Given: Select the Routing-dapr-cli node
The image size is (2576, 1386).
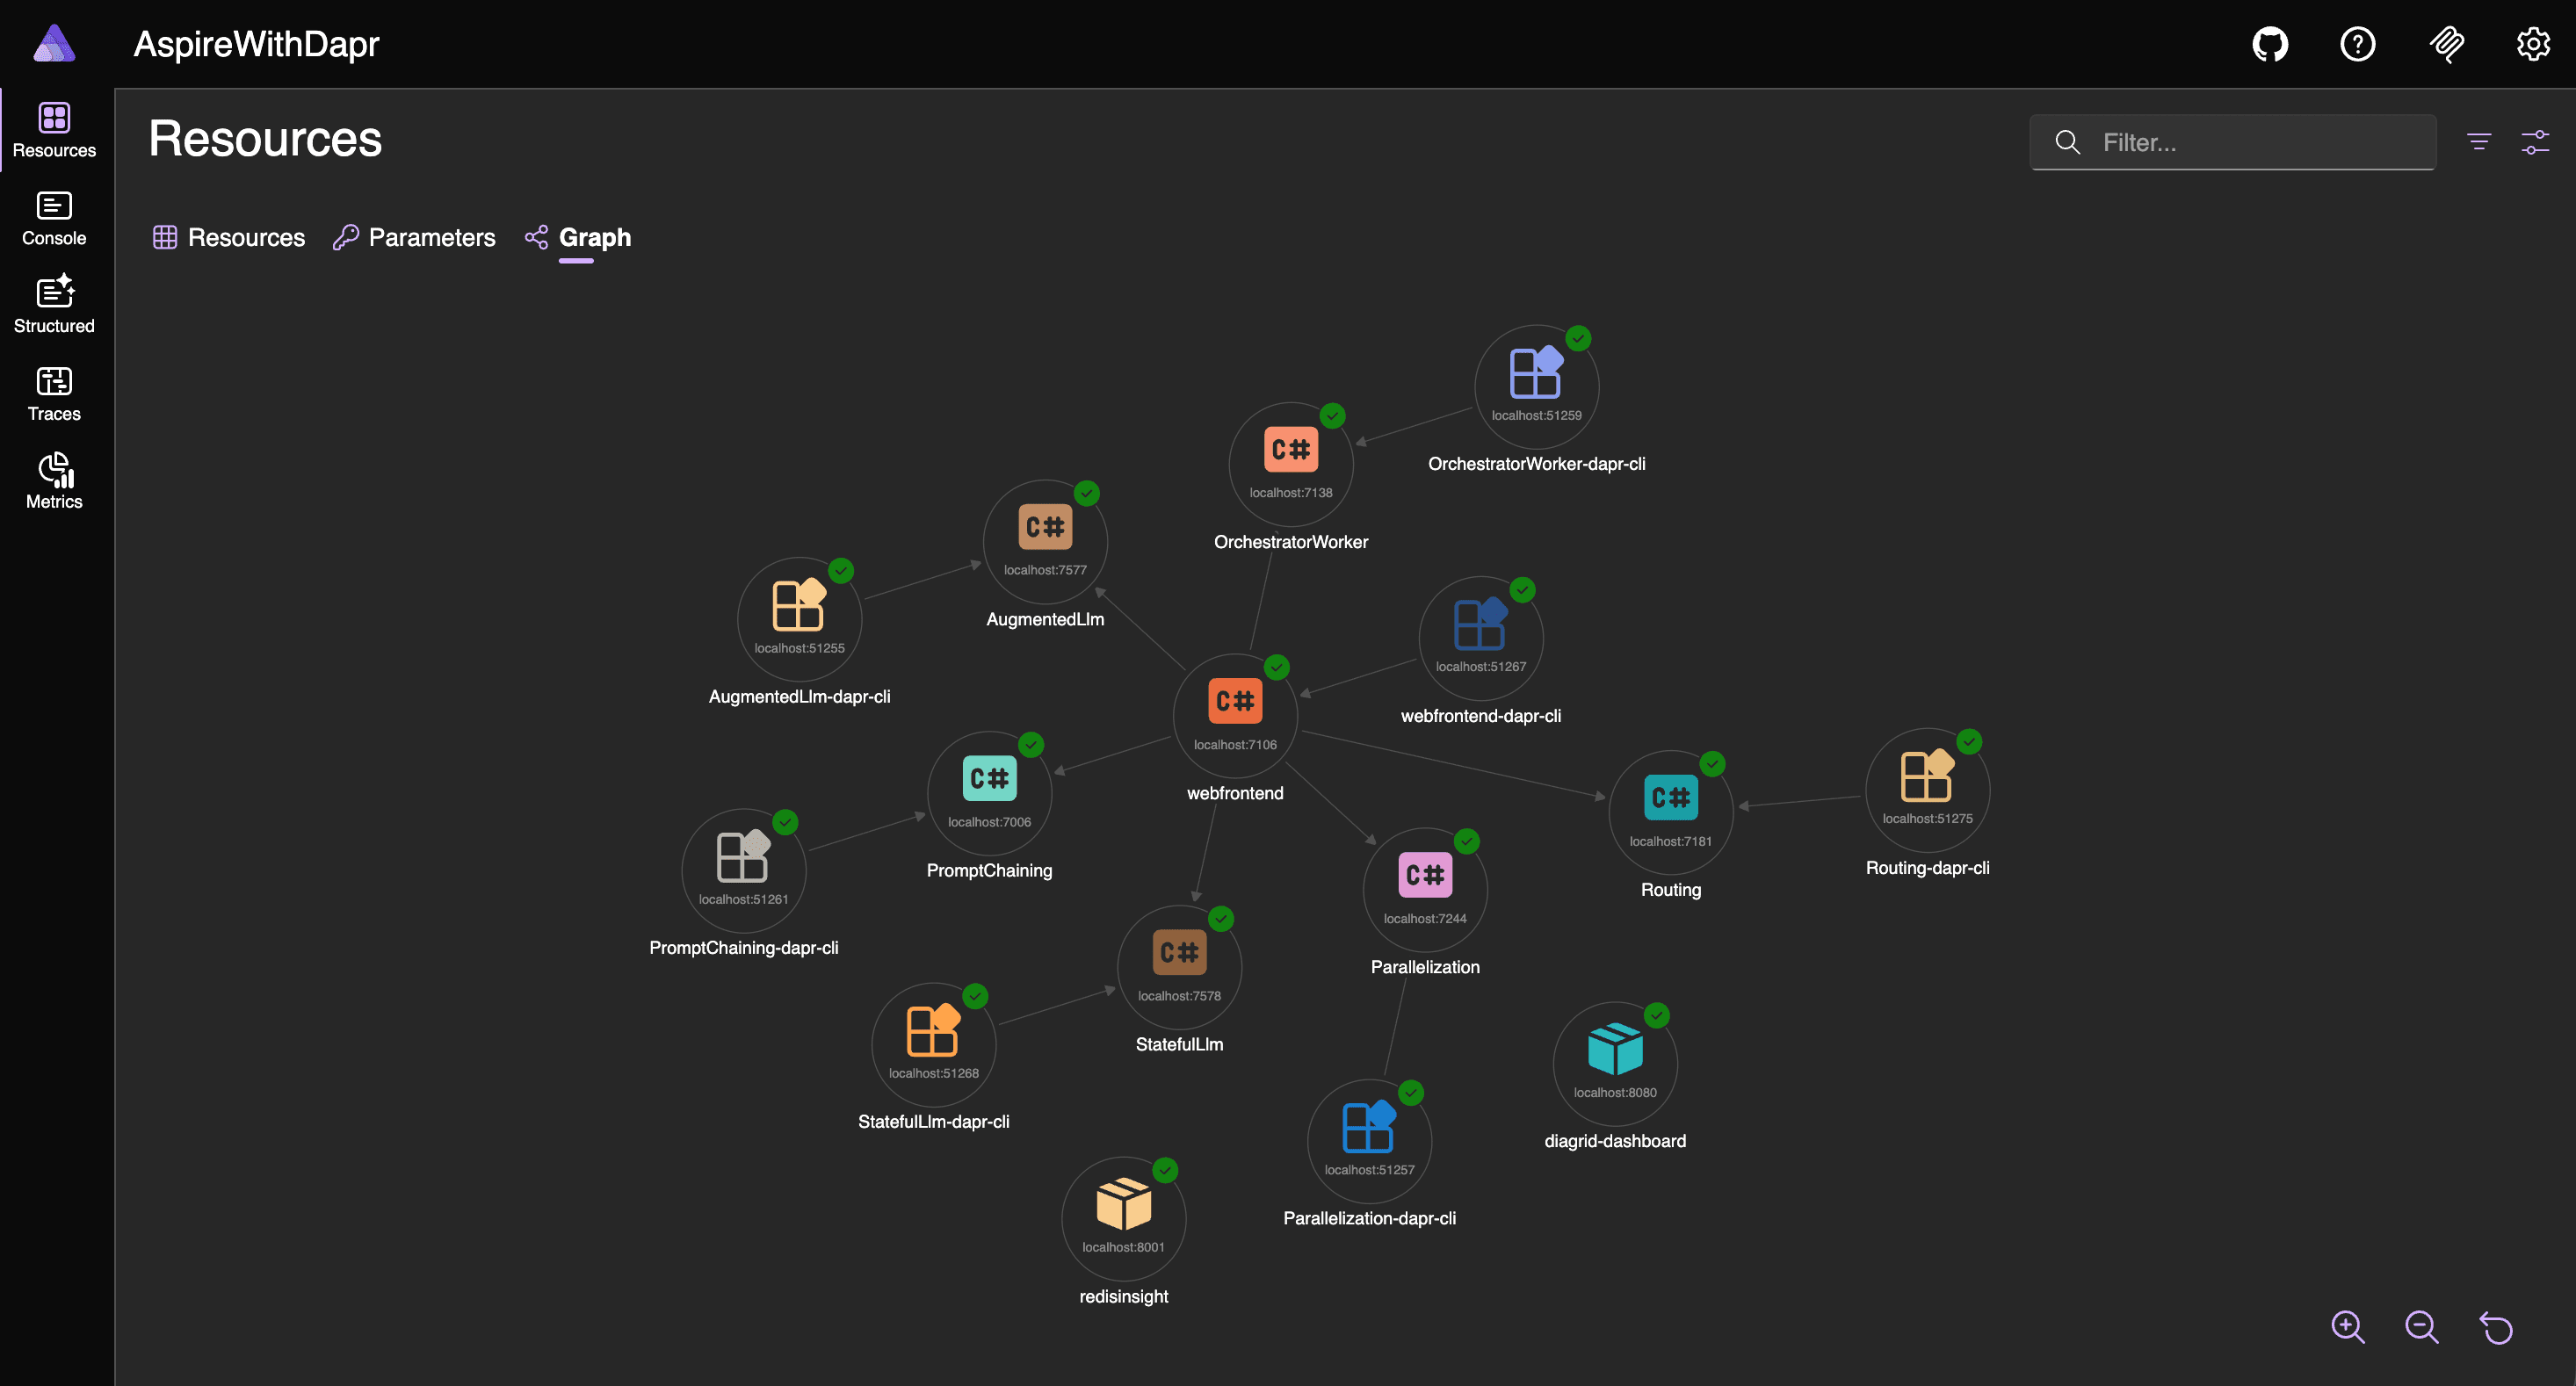Looking at the screenshot, I should 1927,790.
